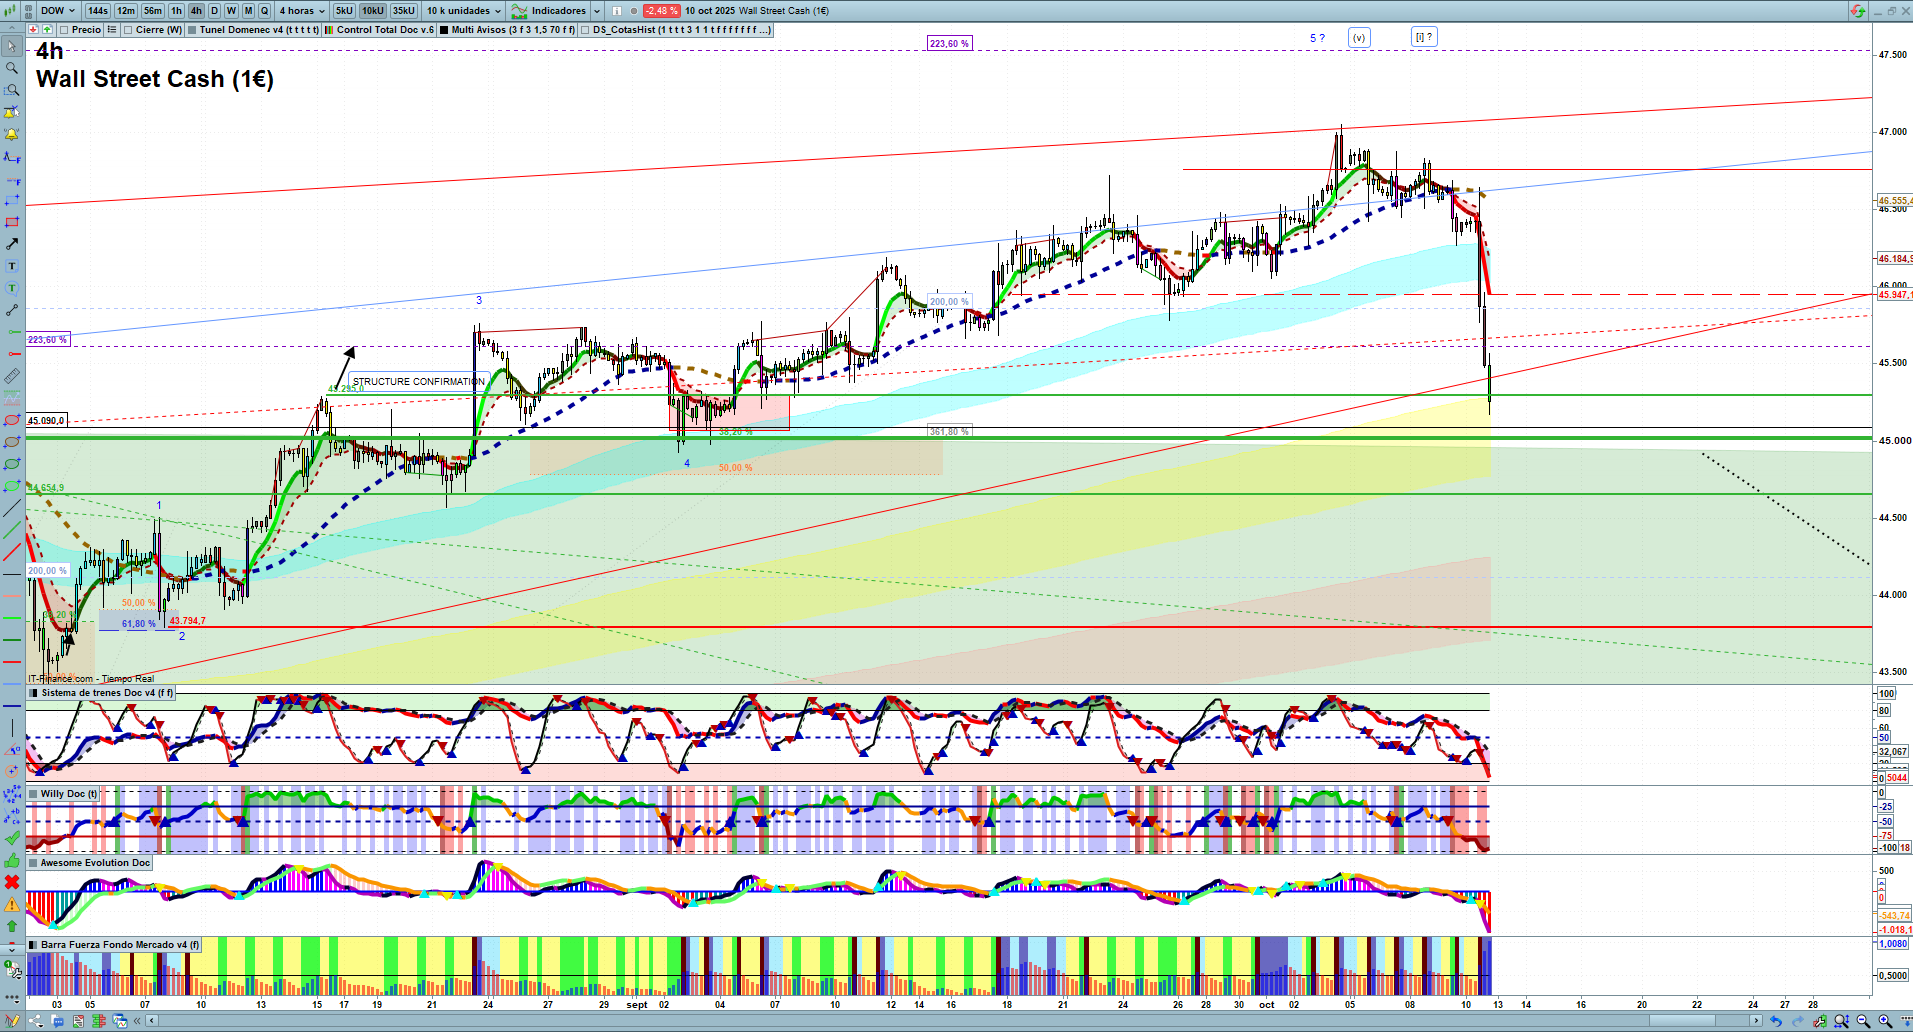The image size is (1913, 1032).
Task: Click the green up-arrow indicator icon
Action: (47, 30)
